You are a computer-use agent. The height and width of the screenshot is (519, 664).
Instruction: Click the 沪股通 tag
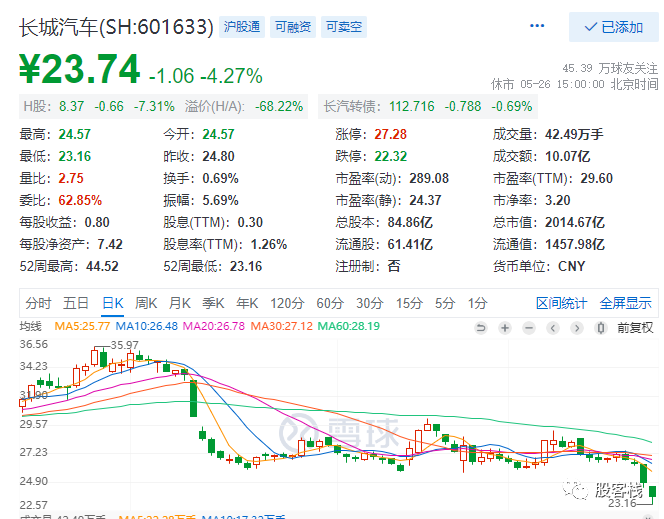pos(242,27)
